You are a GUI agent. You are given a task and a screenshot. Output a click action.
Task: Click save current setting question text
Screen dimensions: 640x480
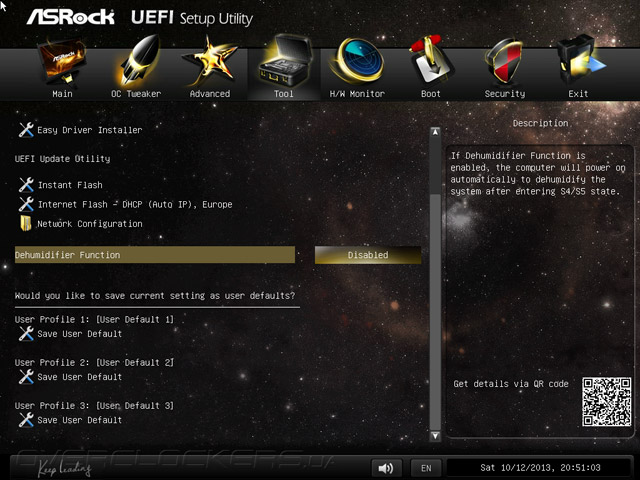pyautogui.click(x=155, y=296)
